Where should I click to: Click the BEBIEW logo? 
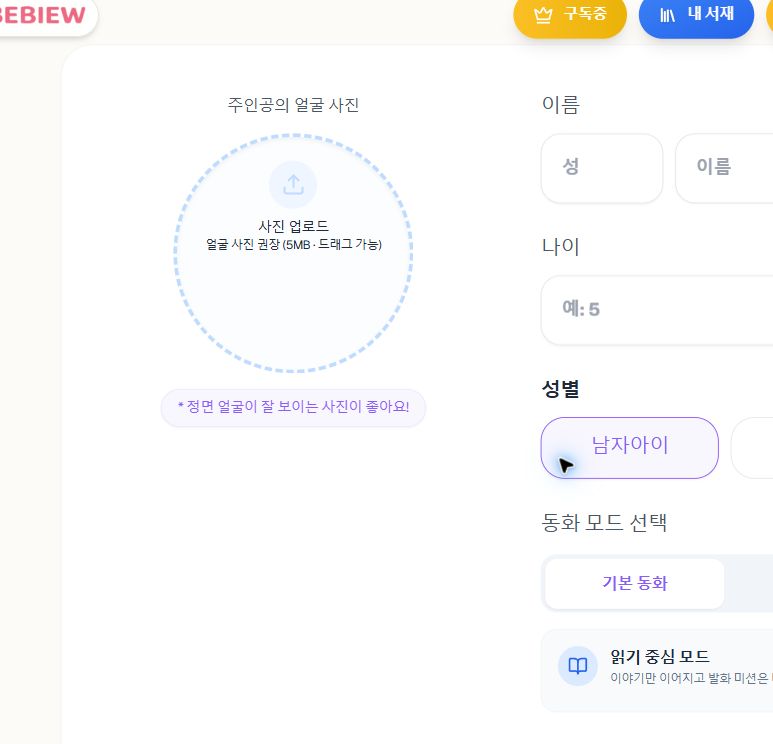41,15
